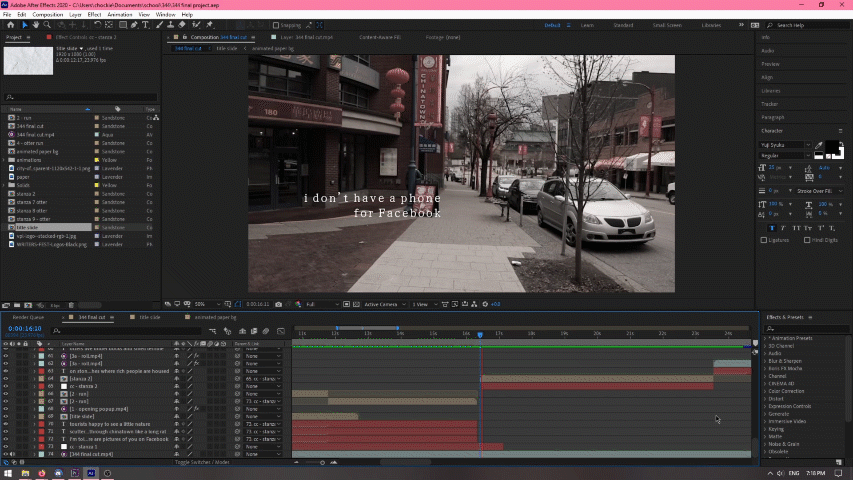Viewport: 853px width, 480px height.
Task: Select the Zoom tool in the toolbar
Action: (x=48, y=25)
